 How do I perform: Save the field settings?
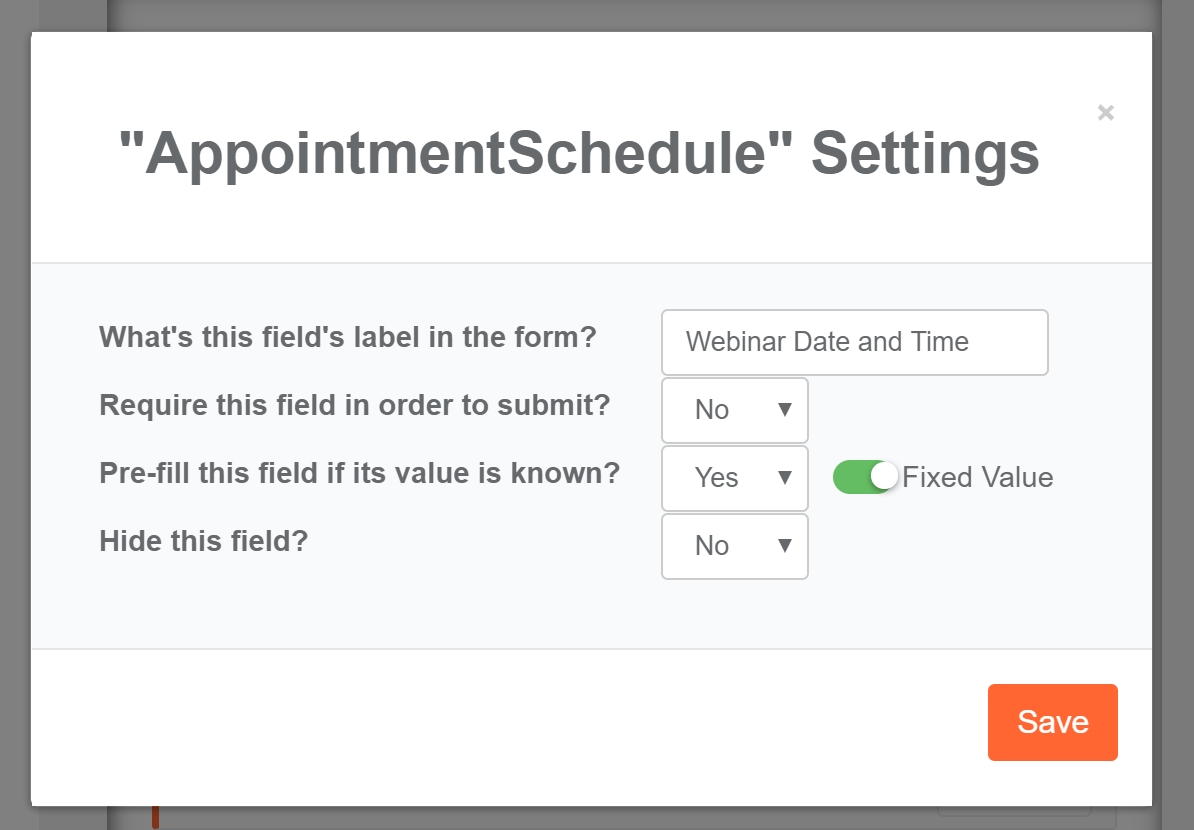pyautogui.click(x=1052, y=722)
